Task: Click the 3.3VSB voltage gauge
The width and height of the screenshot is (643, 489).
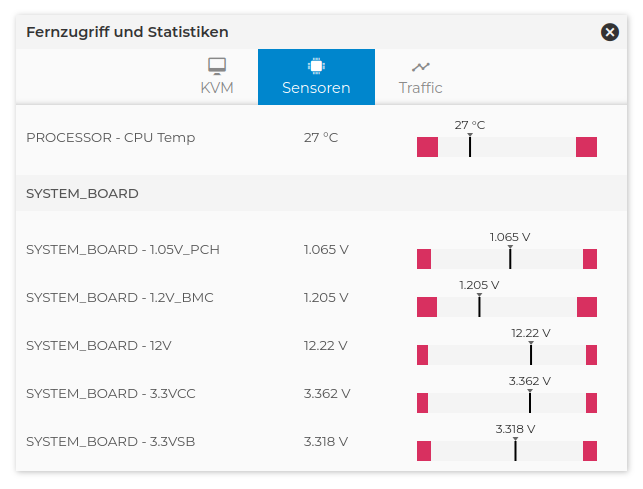Action: coord(506,451)
